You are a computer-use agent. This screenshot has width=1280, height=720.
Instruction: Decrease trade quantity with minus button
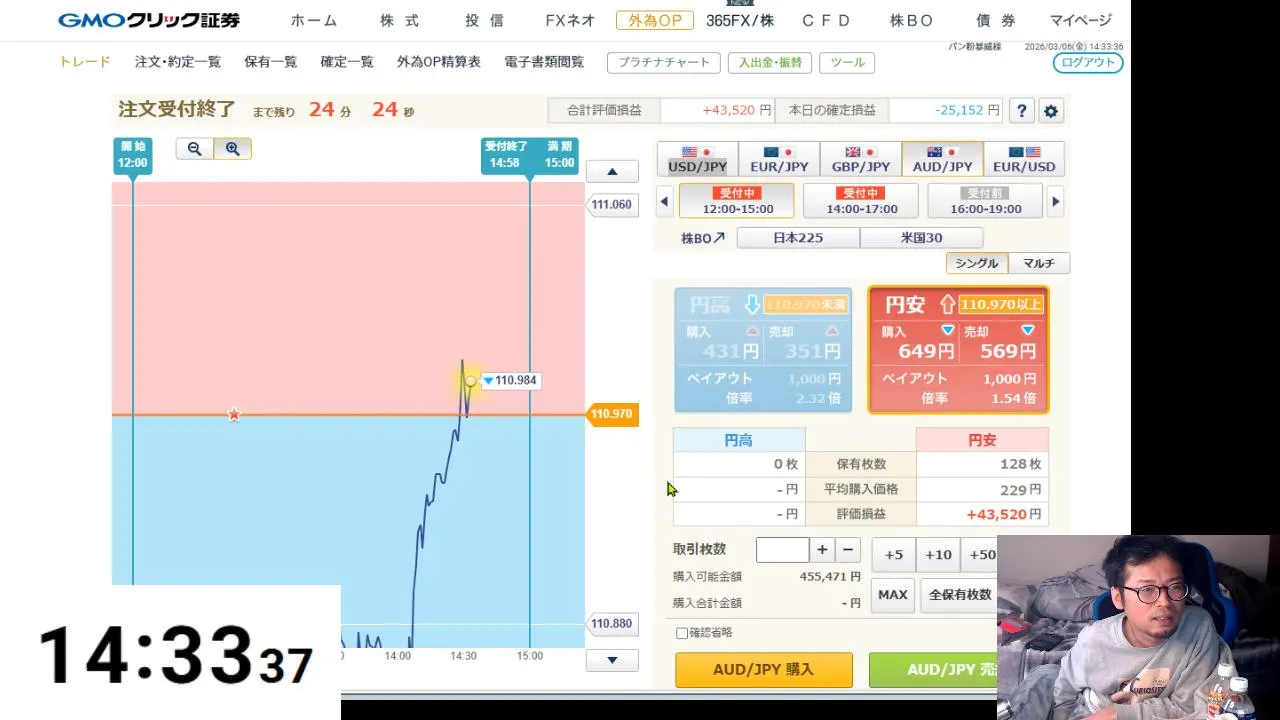pyautogui.click(x=848, y=550)
